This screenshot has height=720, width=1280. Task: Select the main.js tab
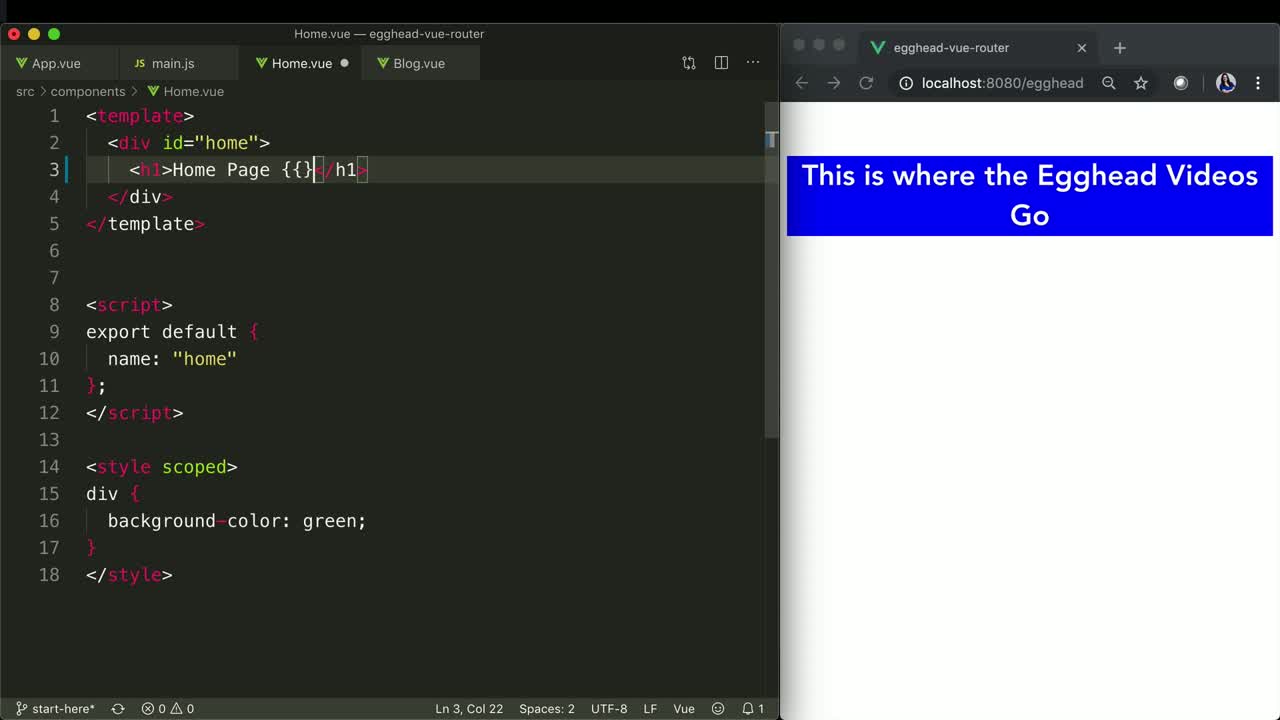(x=173, y=63)
